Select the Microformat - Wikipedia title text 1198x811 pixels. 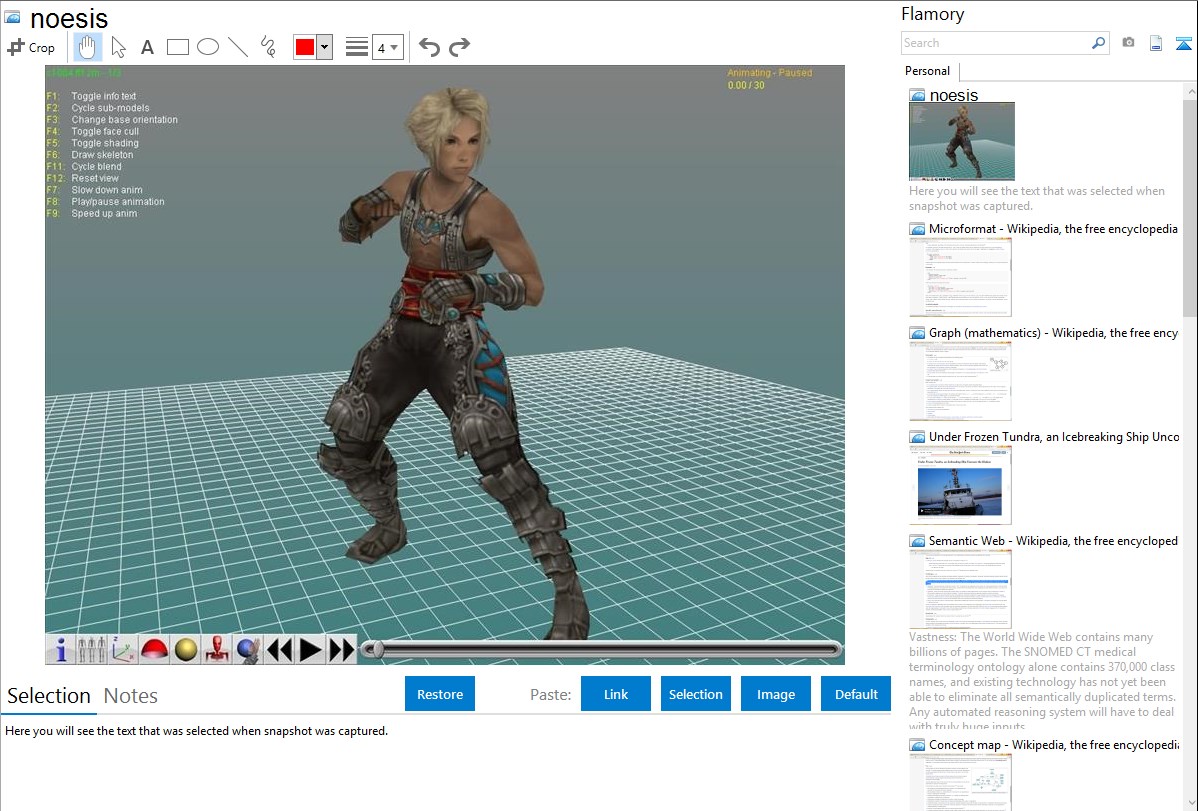[1054, 229]
